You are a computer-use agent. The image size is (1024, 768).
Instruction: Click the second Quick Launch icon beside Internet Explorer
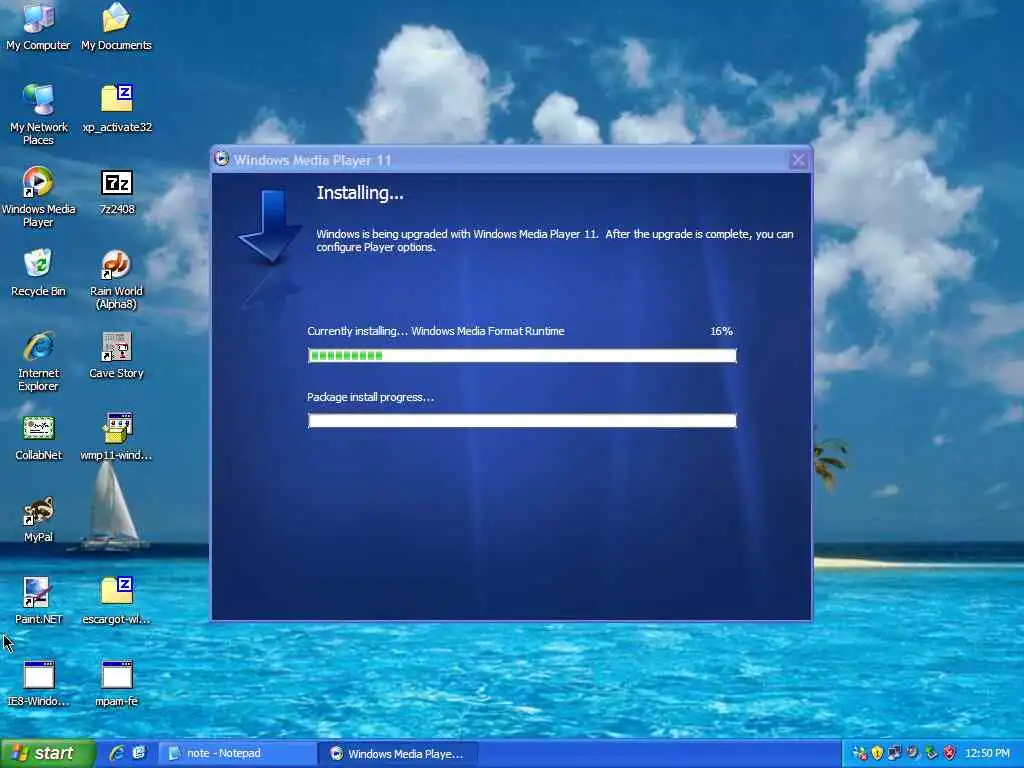coord(139,753)
